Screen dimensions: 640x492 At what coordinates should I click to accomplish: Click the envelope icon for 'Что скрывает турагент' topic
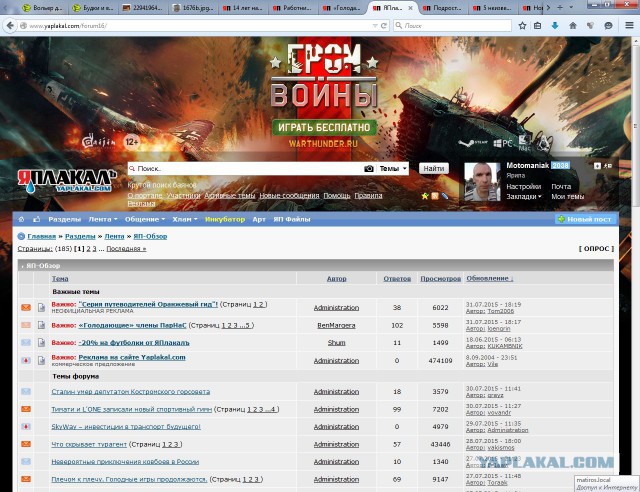[26, 444]
